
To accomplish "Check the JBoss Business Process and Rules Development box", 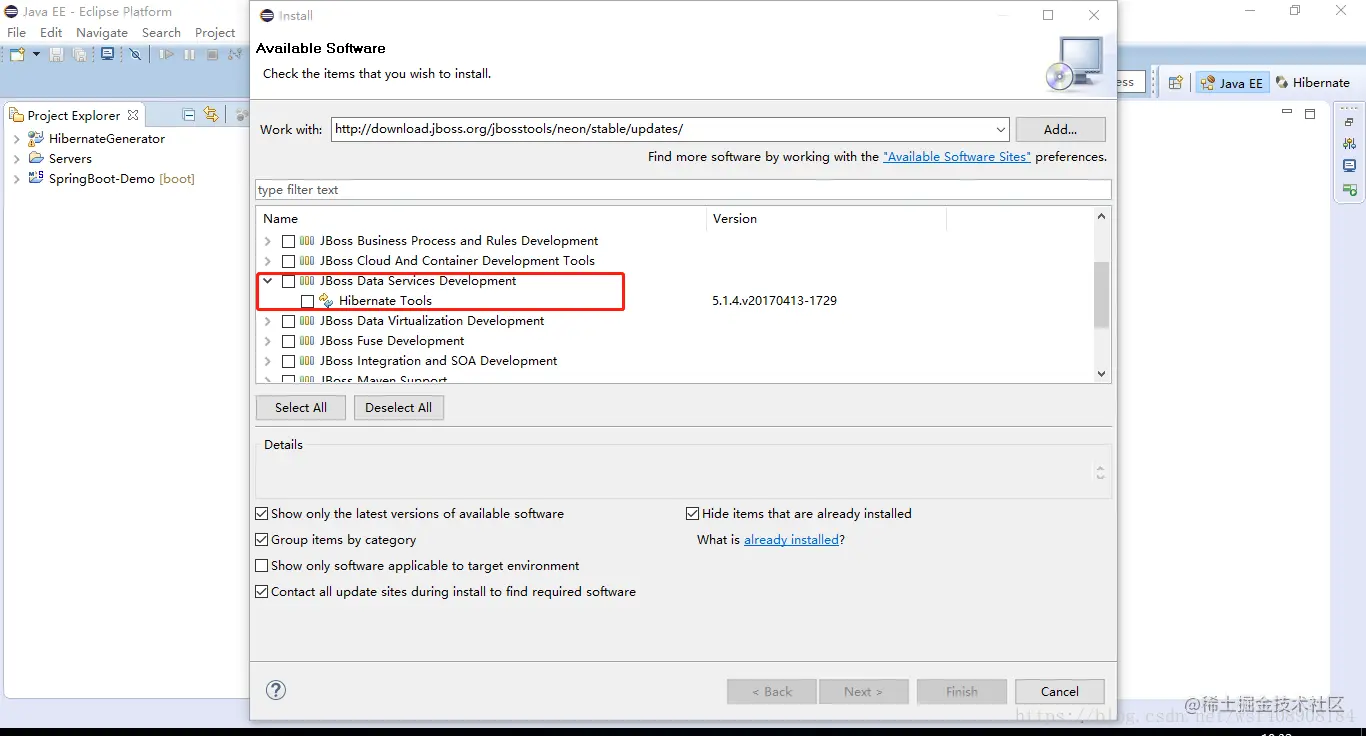I will (x=288, y=241).
